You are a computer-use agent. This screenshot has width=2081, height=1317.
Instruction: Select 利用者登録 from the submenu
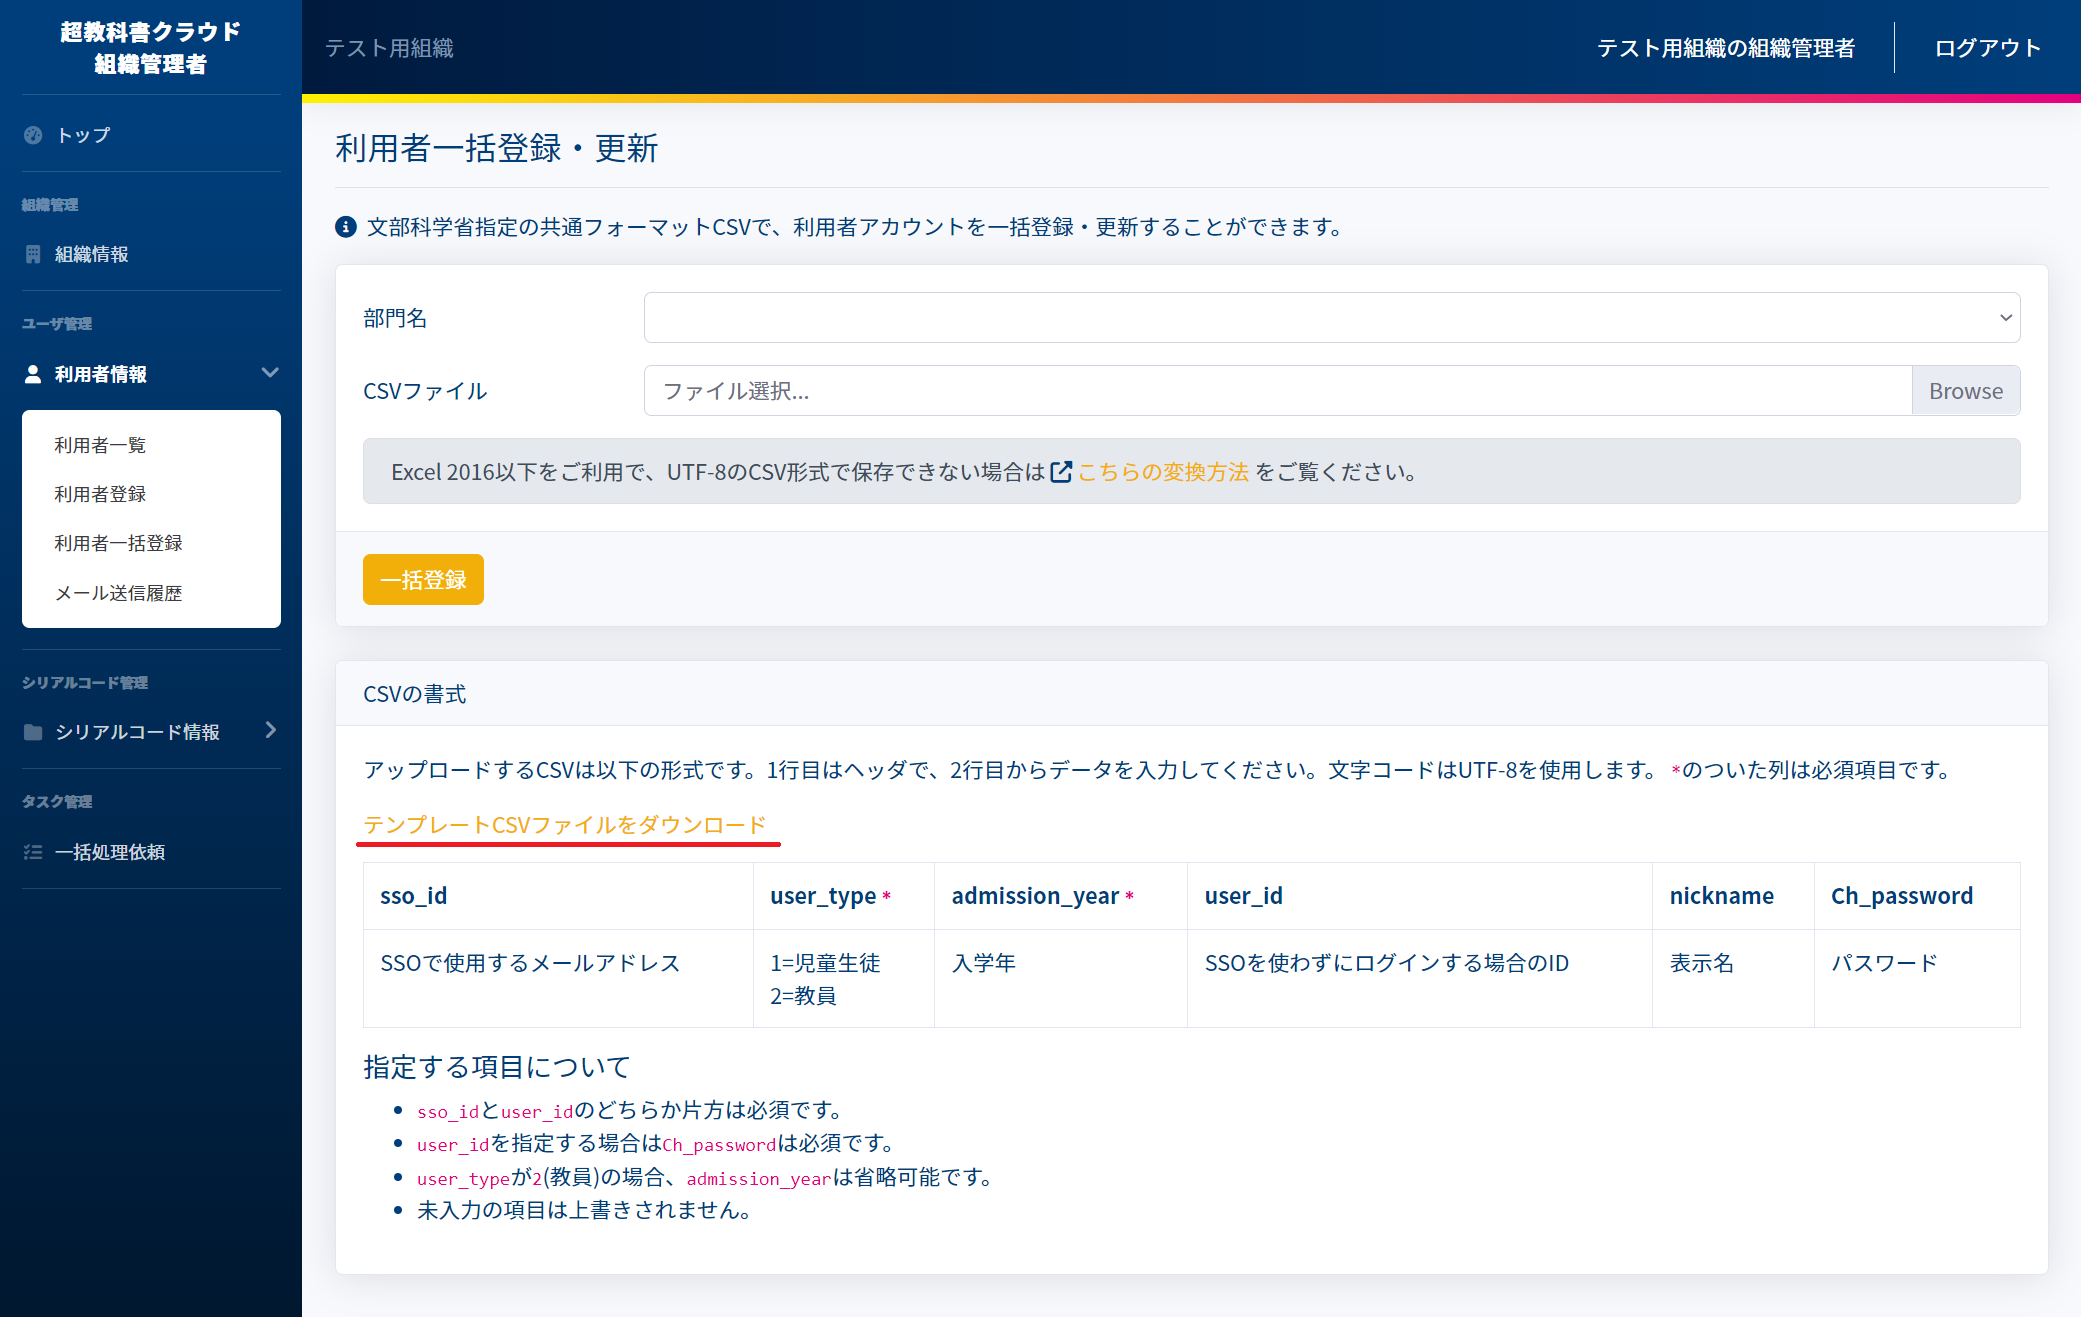pyautogui.click(x=100, y=494)
